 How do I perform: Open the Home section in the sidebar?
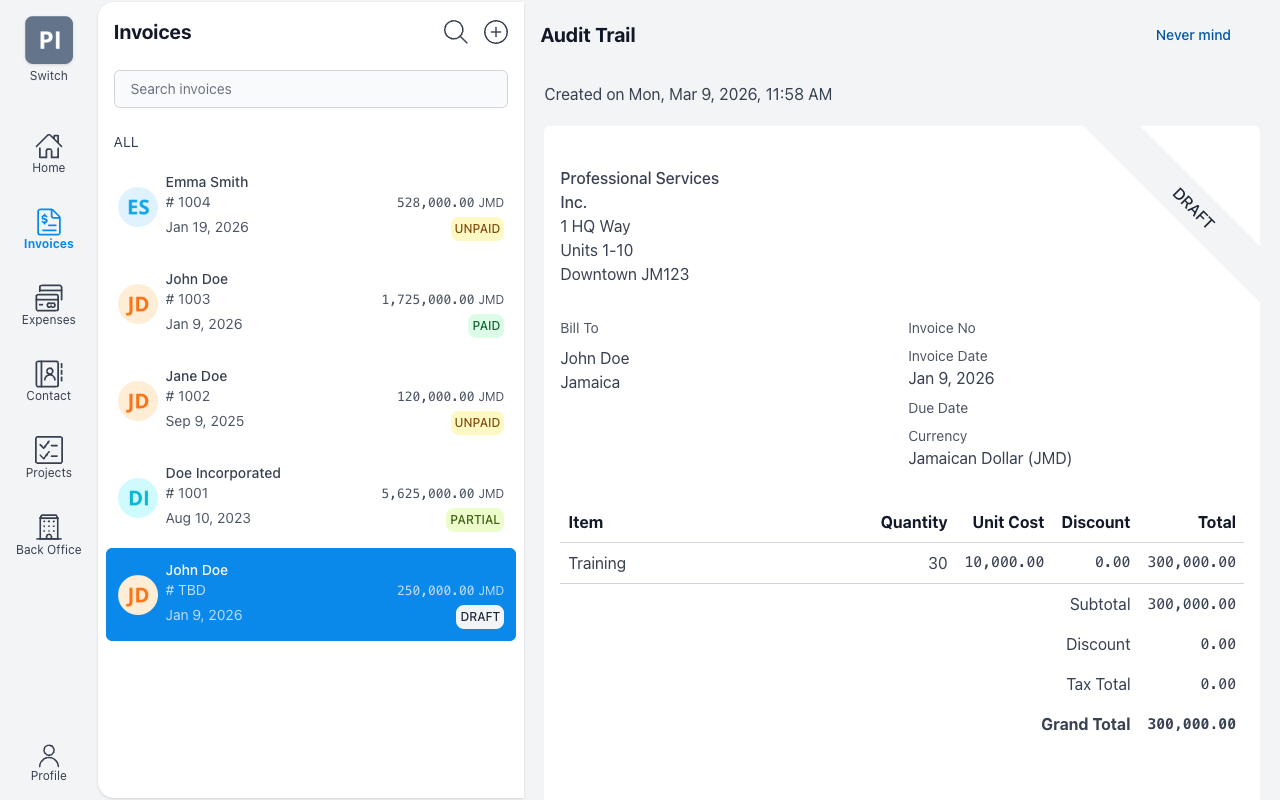[x=48, y=152]
